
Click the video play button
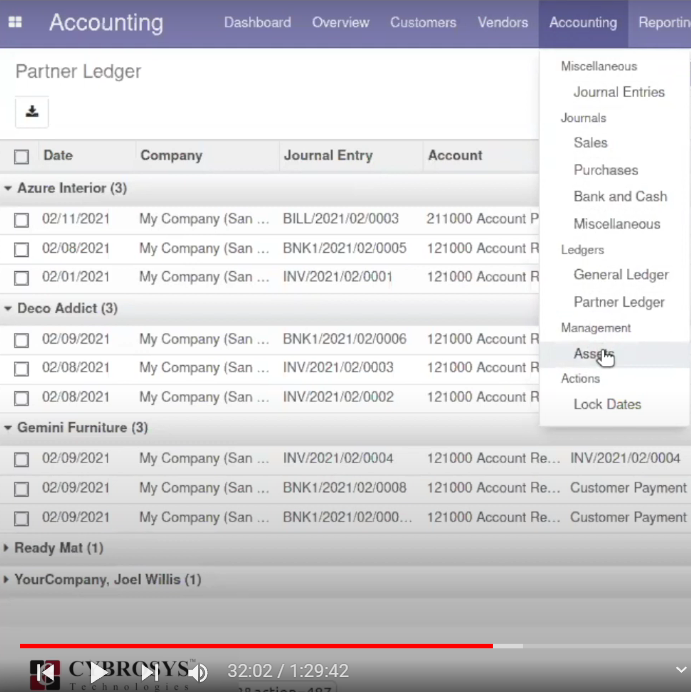click(x=99, y=672)
